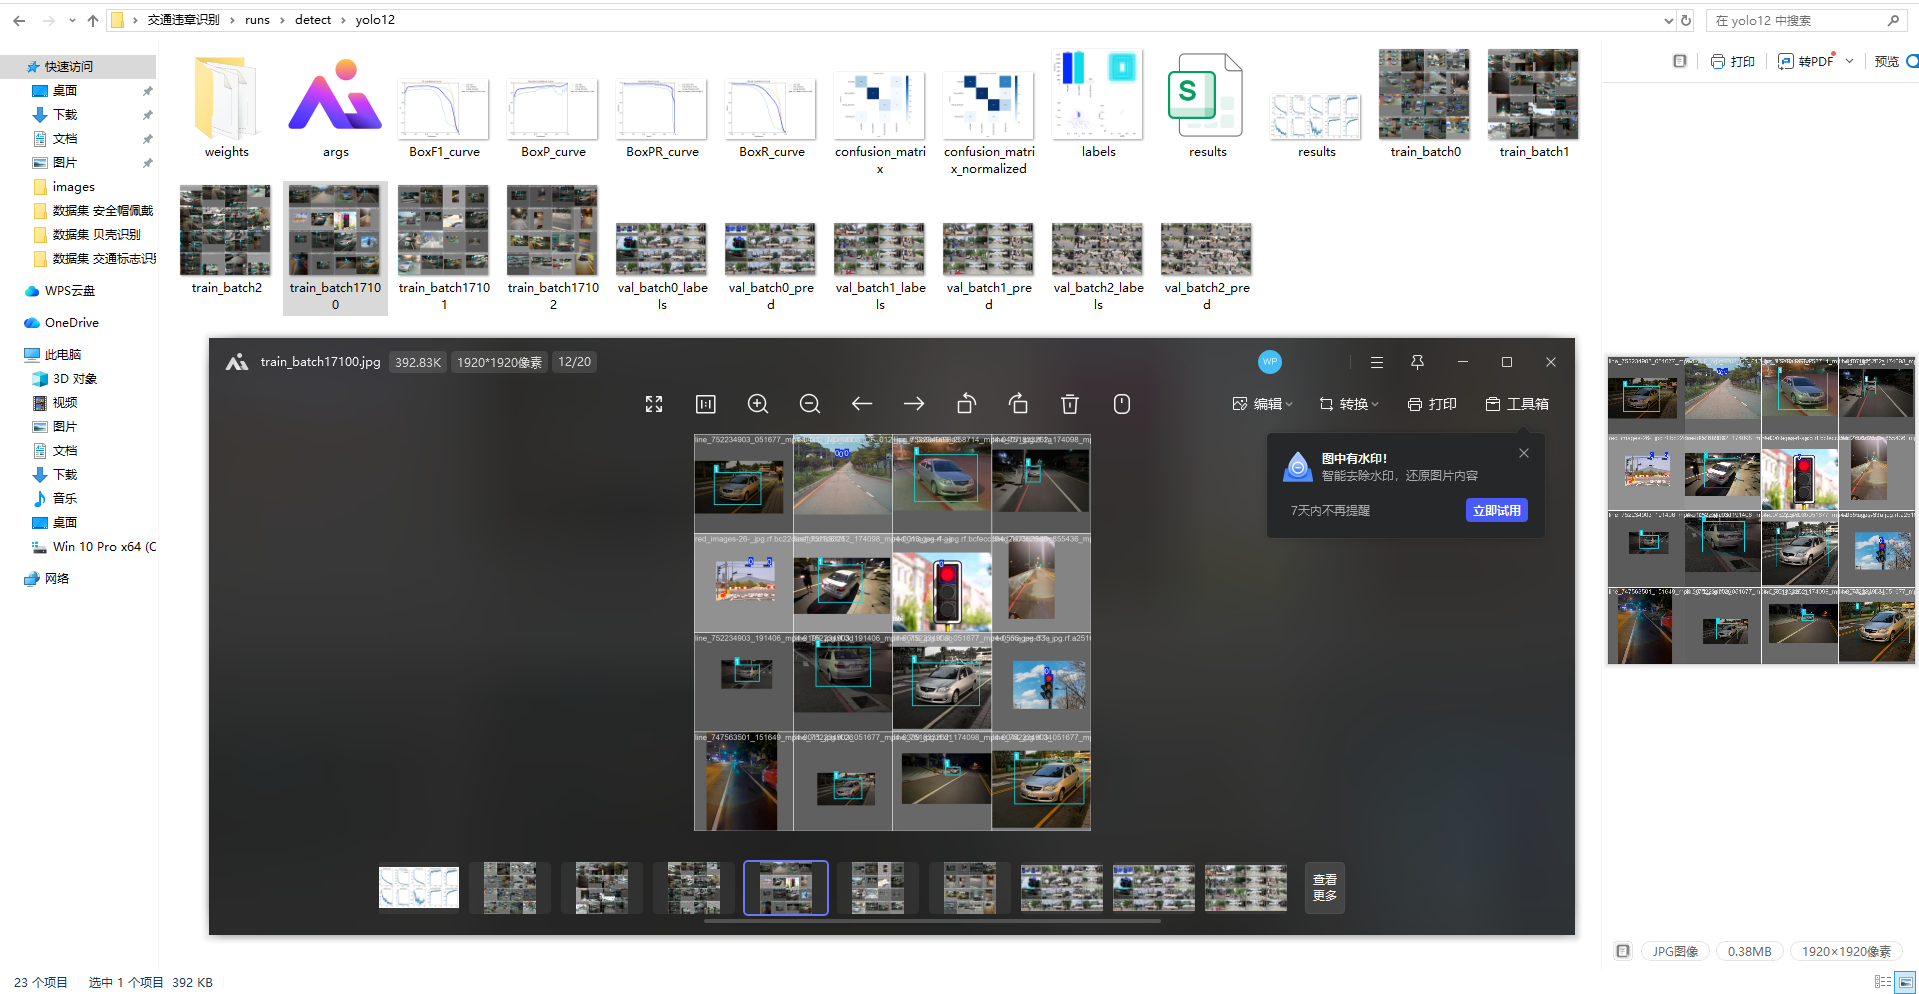Navigate back in File Explorer

click(19, 20)
